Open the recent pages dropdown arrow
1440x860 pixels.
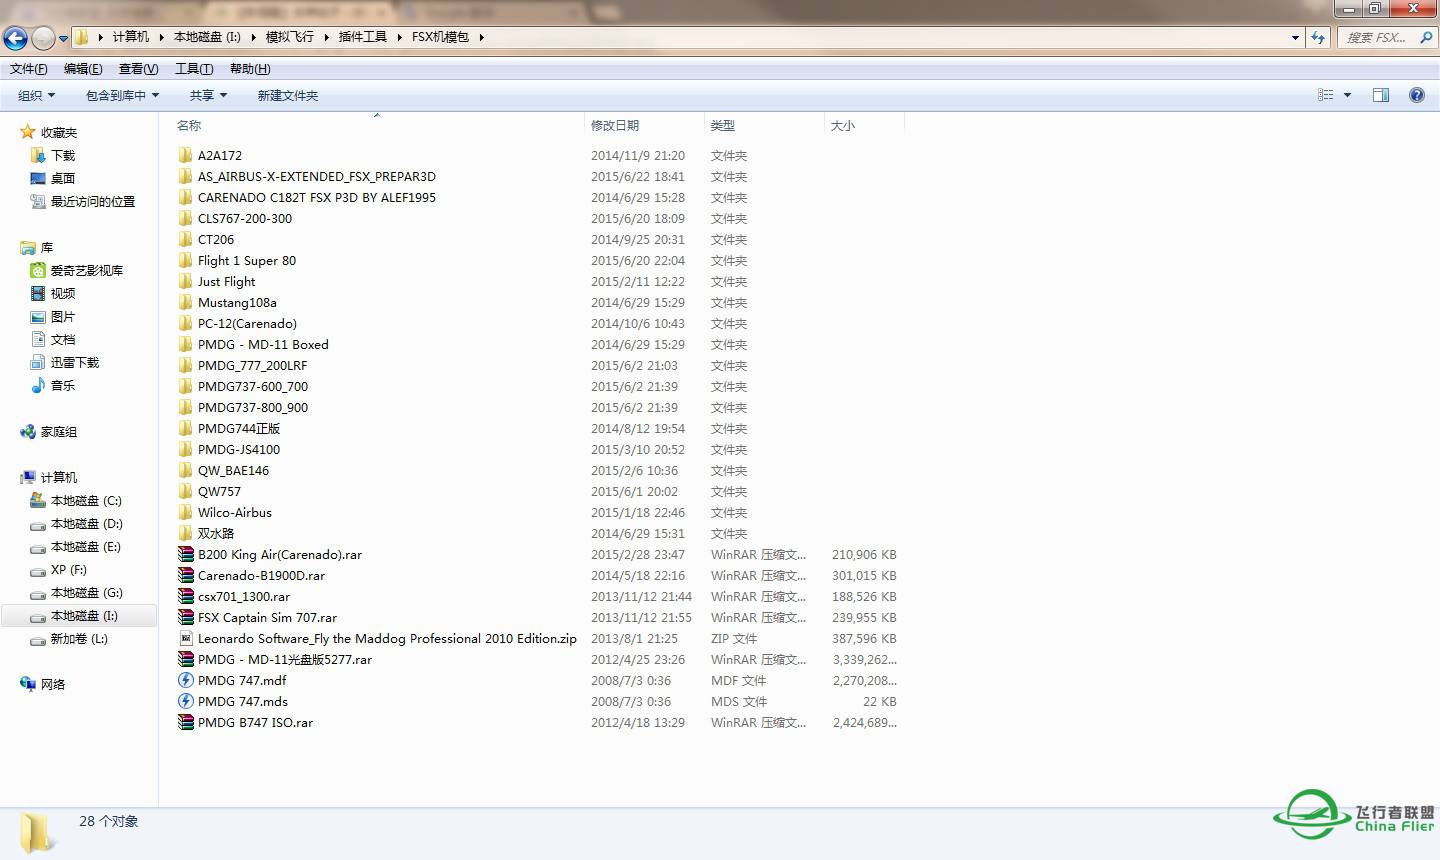click(x=63, y=39)
